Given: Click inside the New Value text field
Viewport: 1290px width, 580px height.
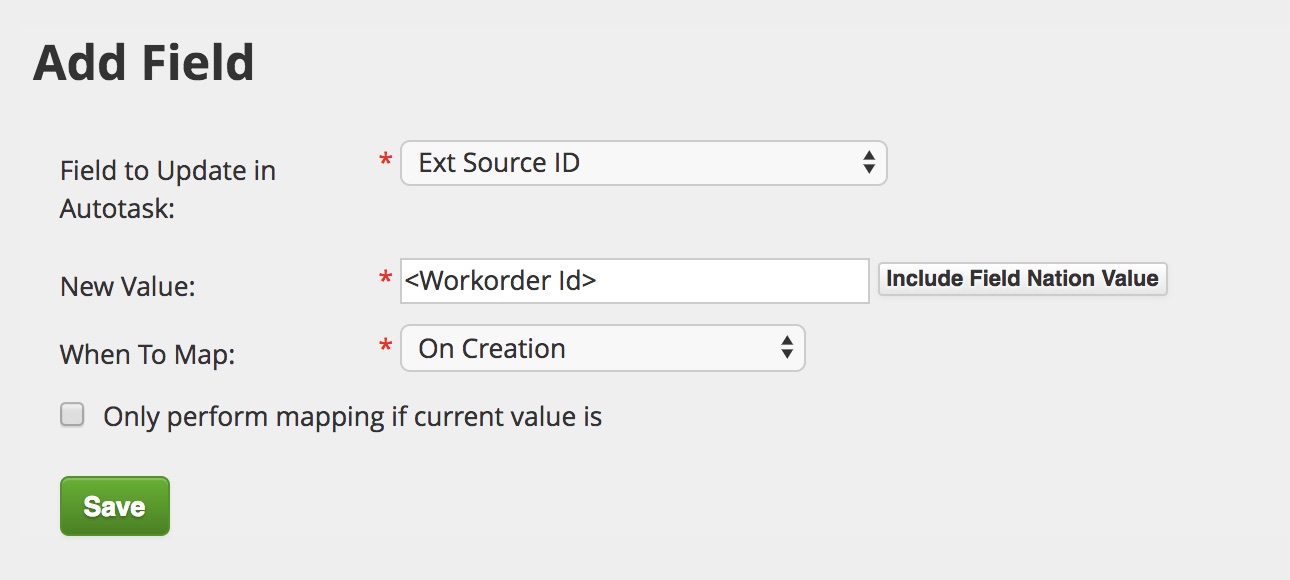Looking at the screenshot, I should [x=634, y=280].
